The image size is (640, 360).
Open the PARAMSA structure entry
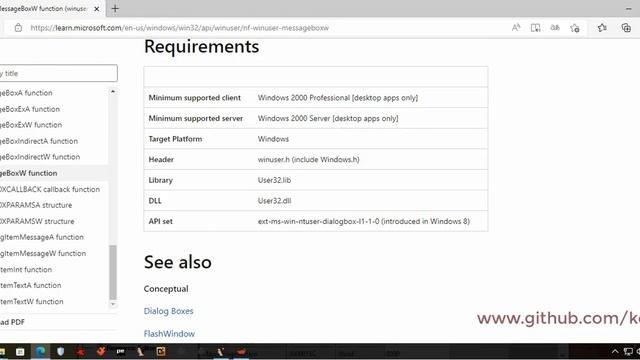click(x=36, y=205)
